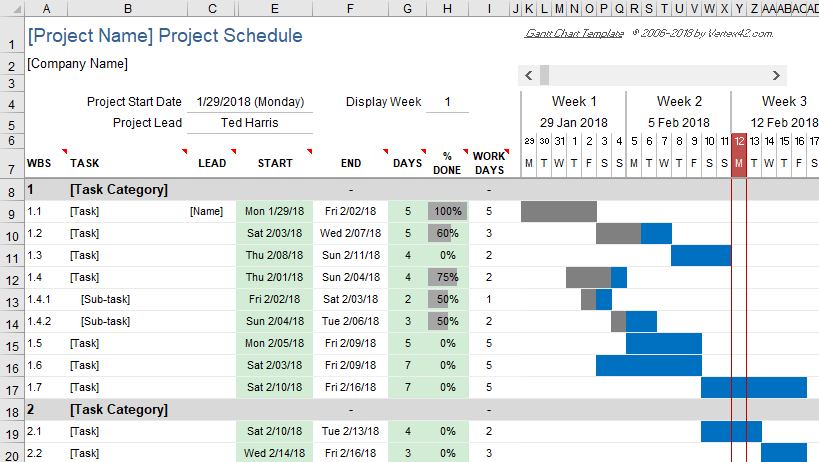This screenshot has height=462, width=819.
Task: Select the Project Schedule title cell
Action: pos(165,35)
